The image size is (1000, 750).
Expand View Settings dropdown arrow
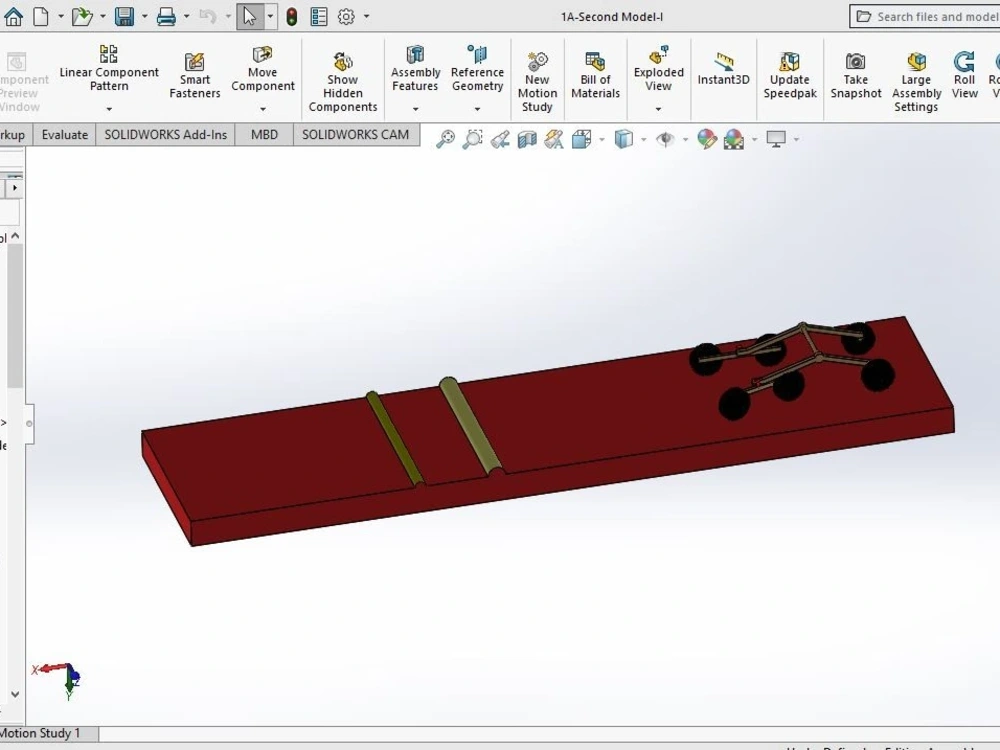point(796,139)
